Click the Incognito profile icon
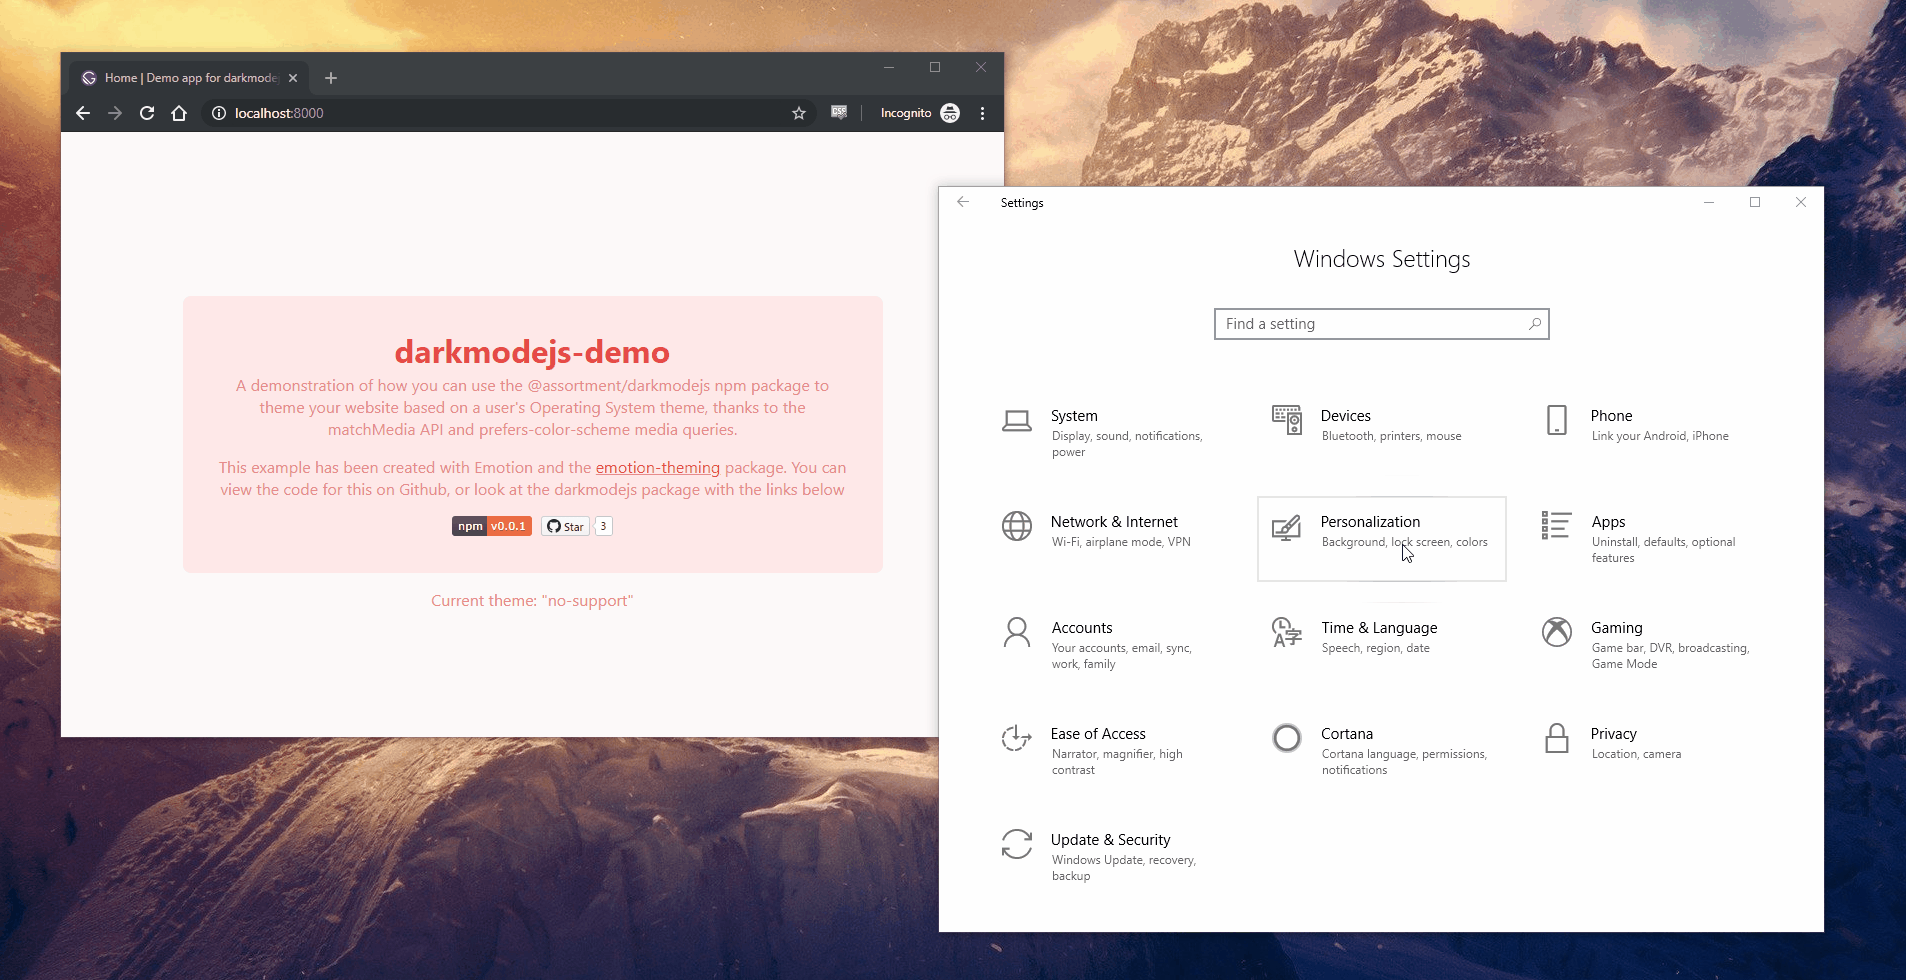The height and width of the screenshot is (980, 1906). tap(950, 113)
